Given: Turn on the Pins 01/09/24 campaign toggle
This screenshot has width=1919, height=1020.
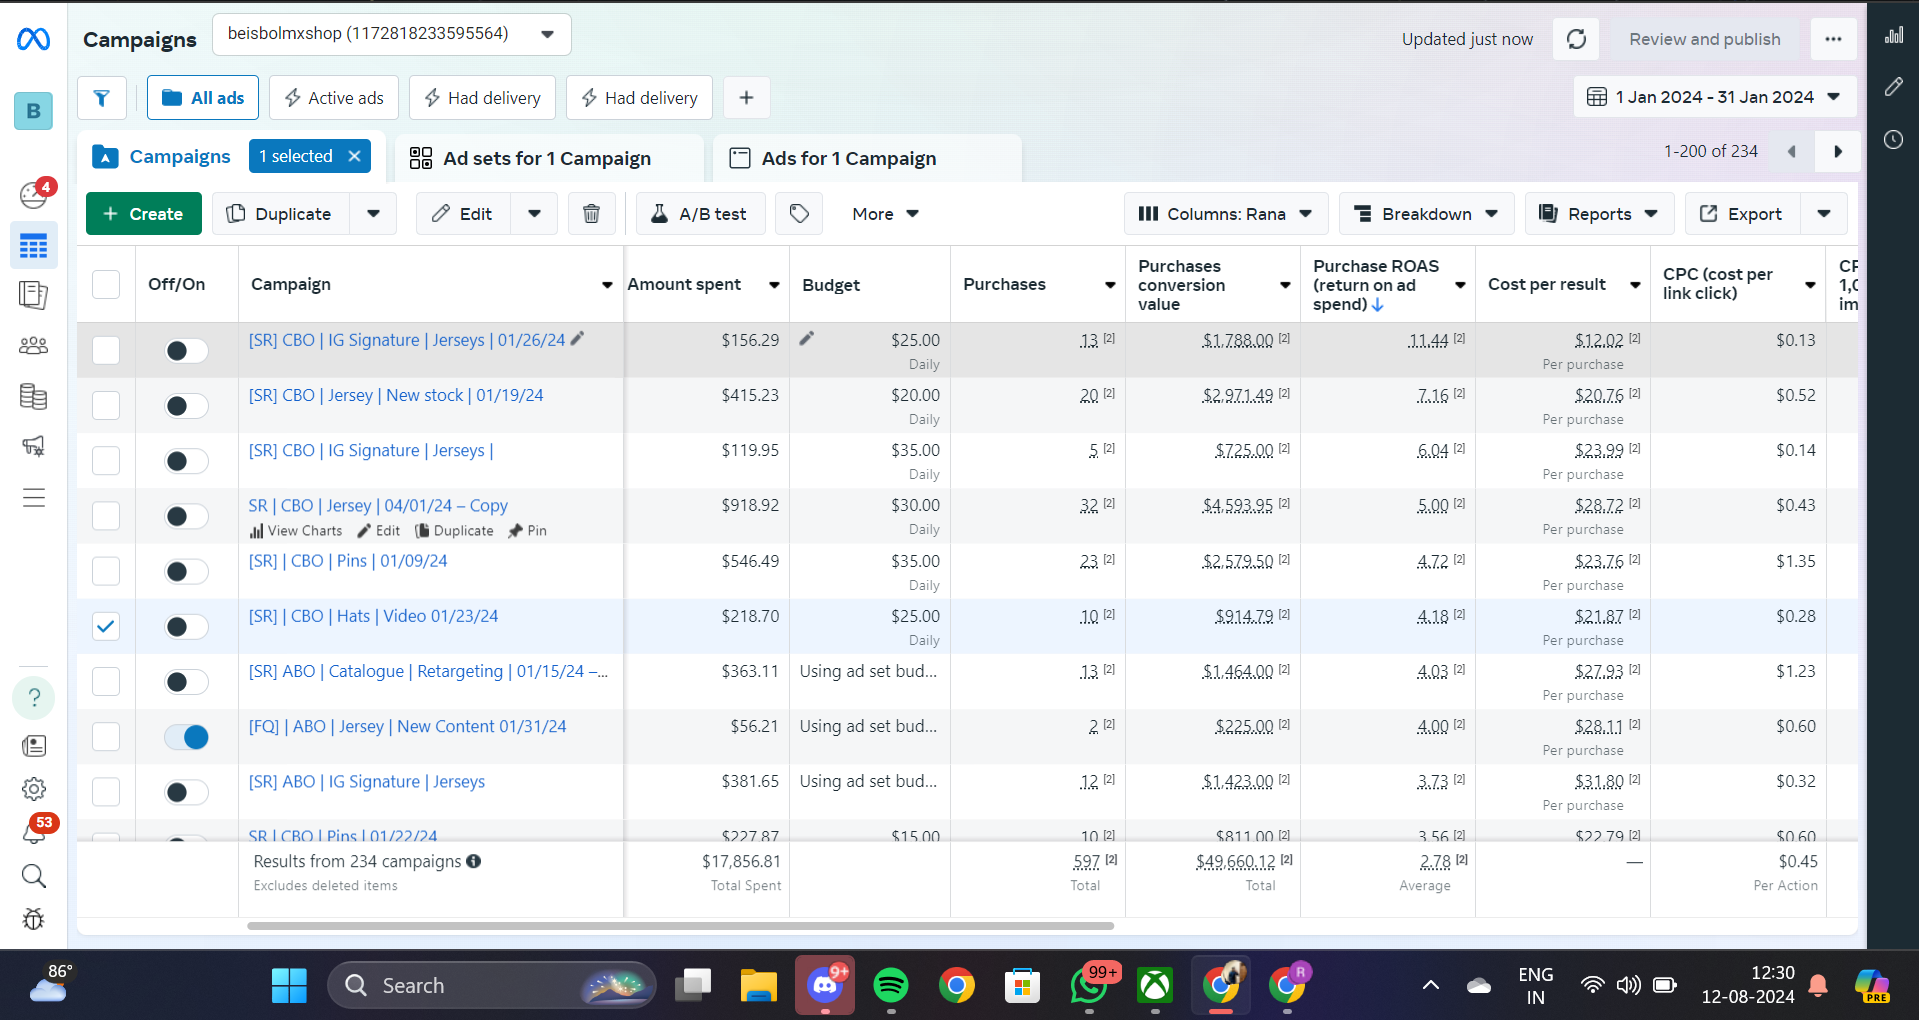Looking at the screenshot, I should pyautogui.click(x=187, y=571).
